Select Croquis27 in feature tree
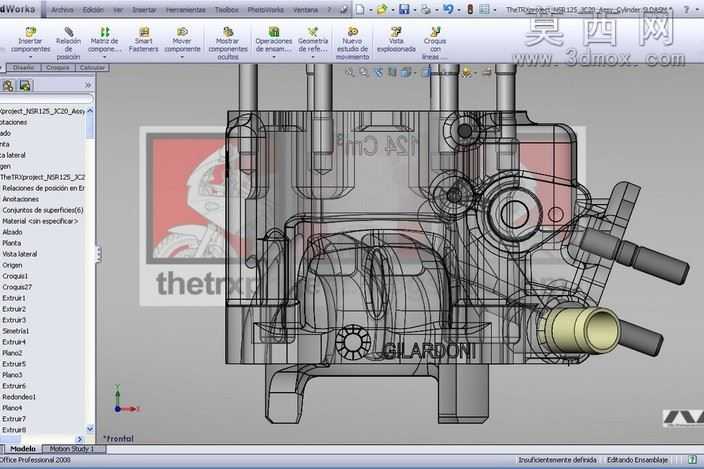704x469 pixels. [x=17, y=287]
